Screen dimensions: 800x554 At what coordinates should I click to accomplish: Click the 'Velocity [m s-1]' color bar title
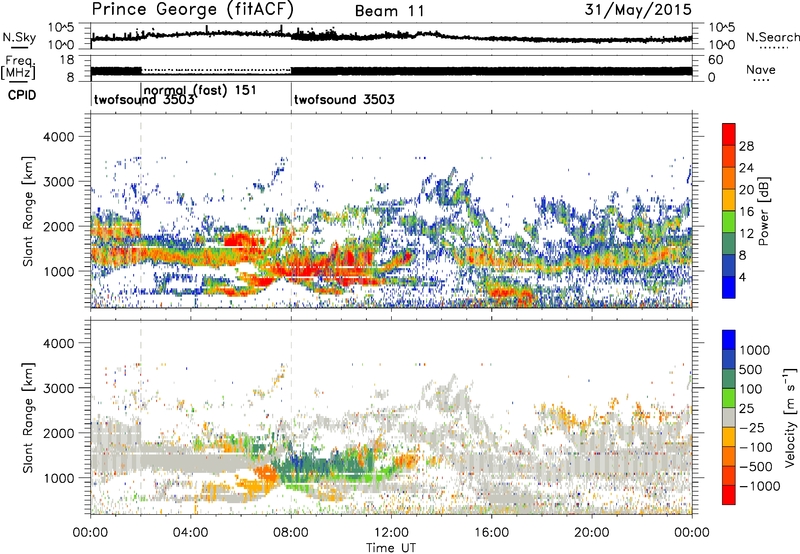[790, 417]
